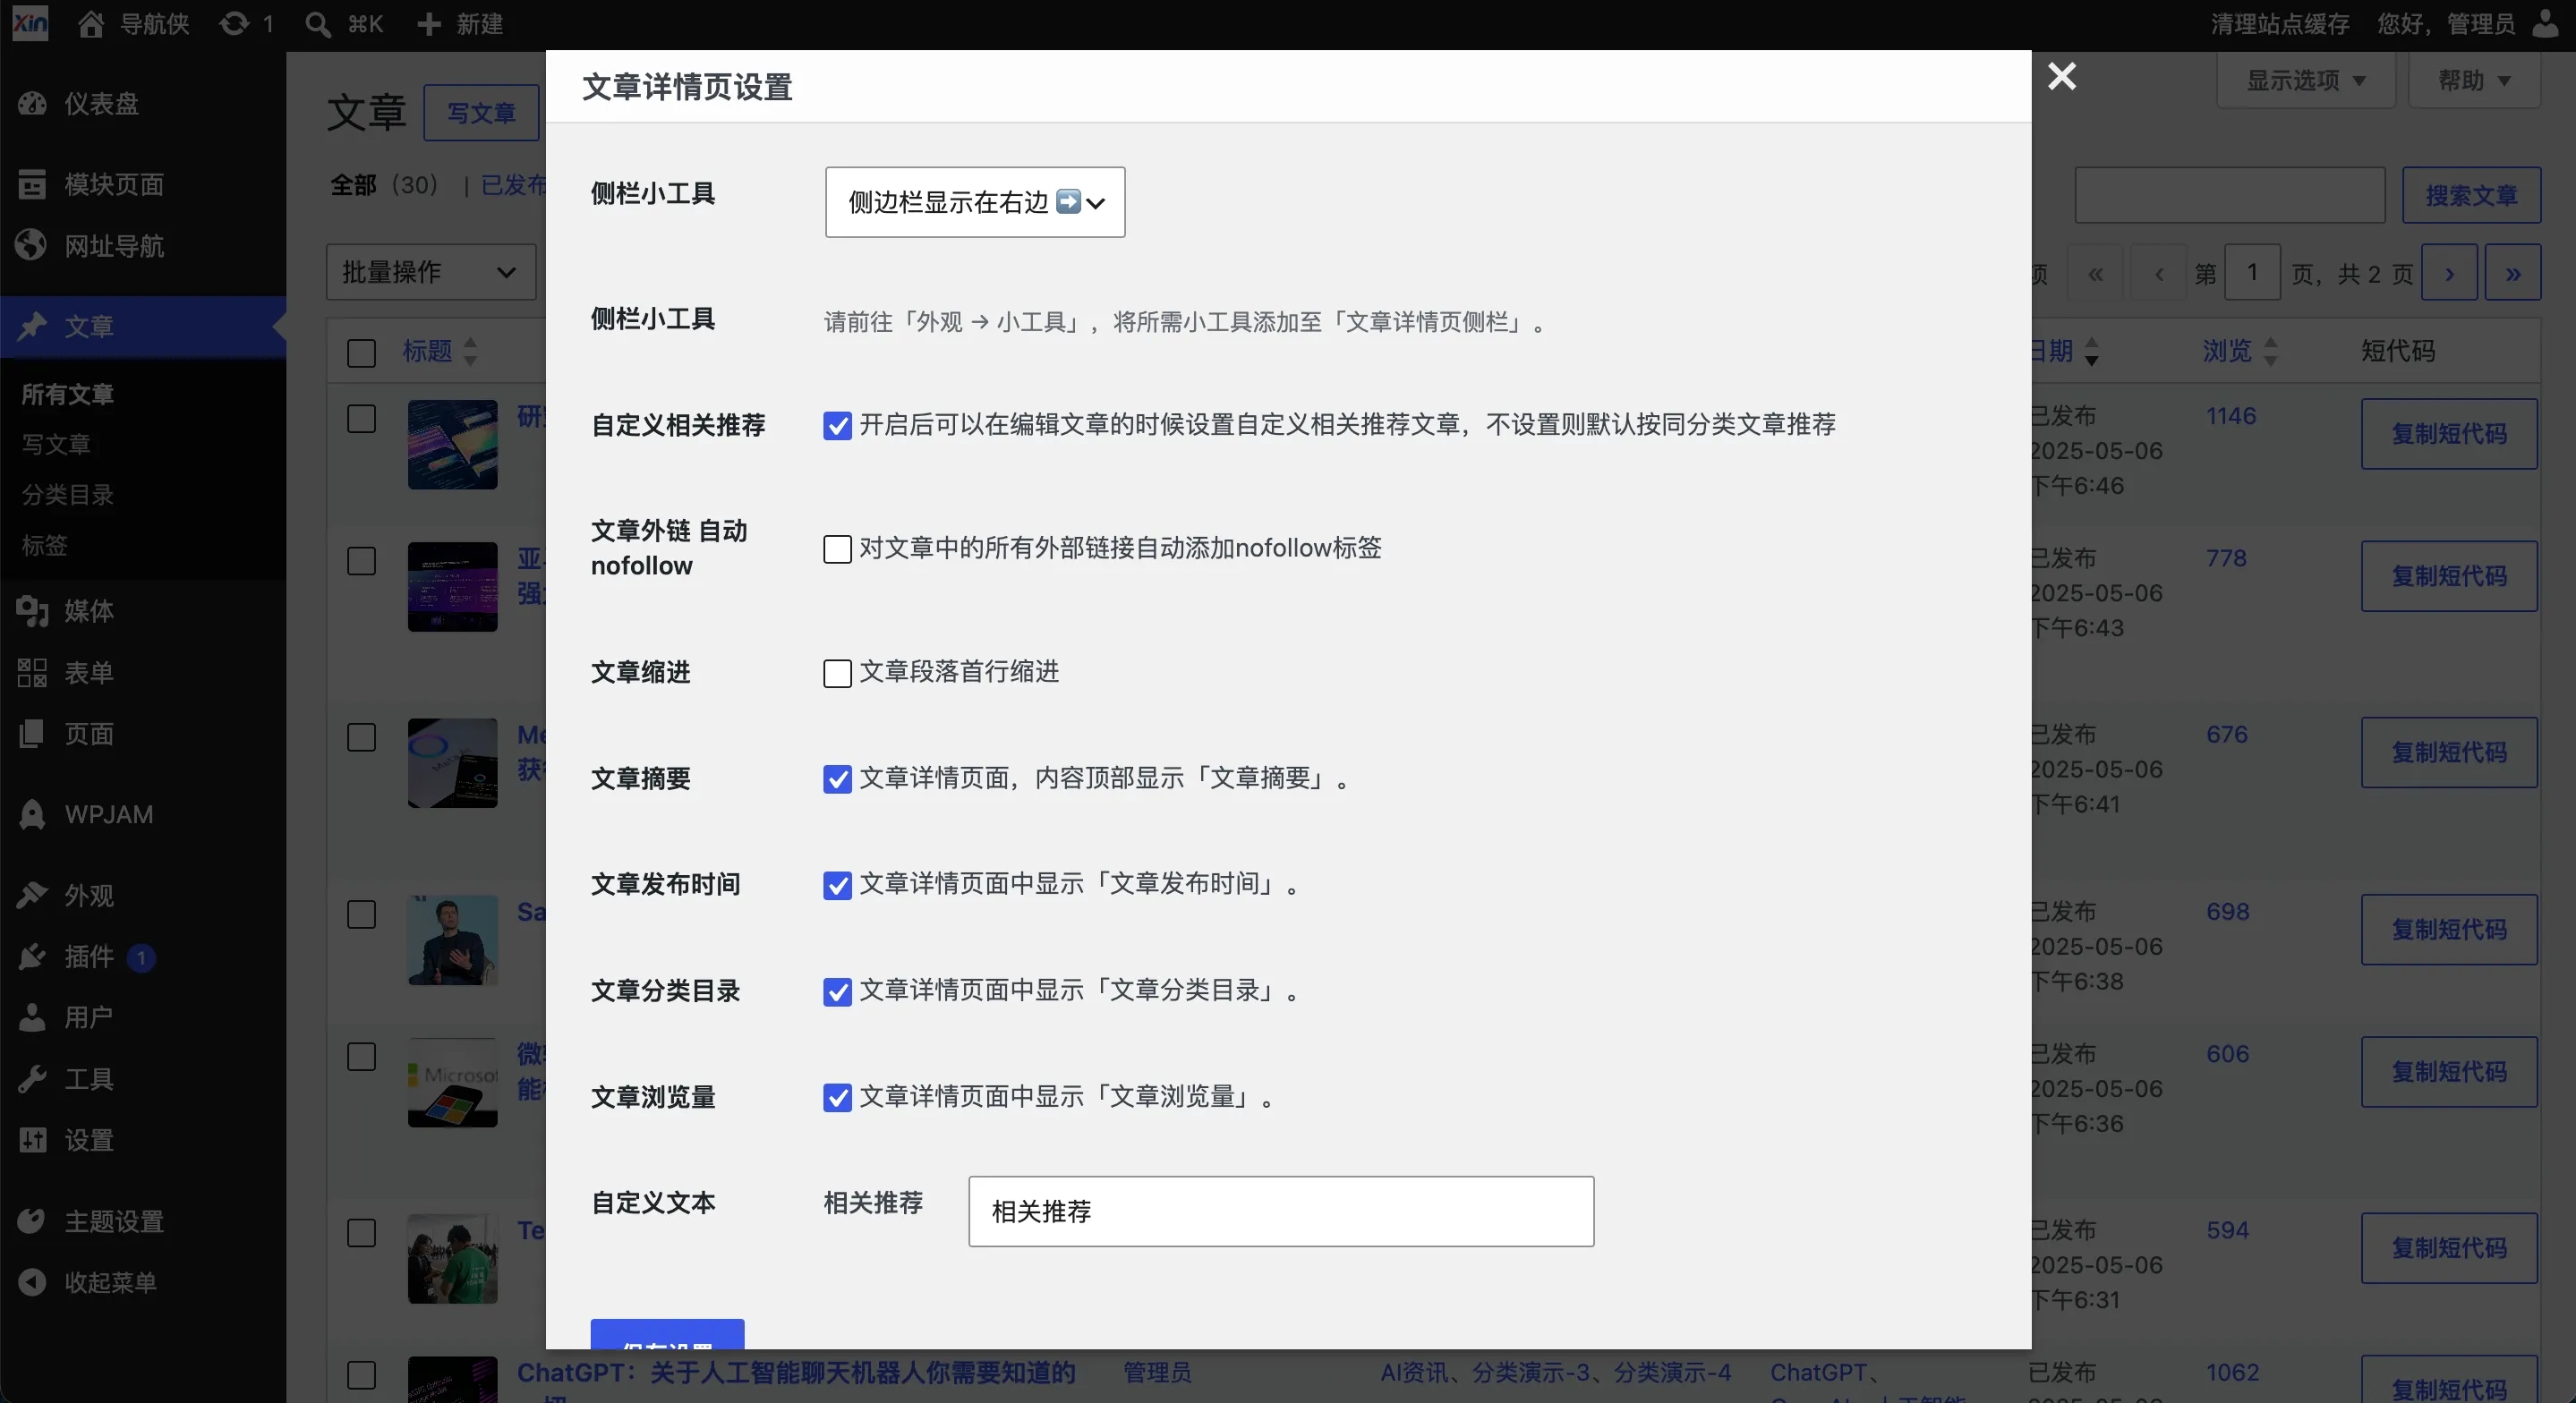The height and width of the screenshot is (1403, 2576).
Task: Uncheck 文章发布时间 display checkbox
Action: [837, 885]
